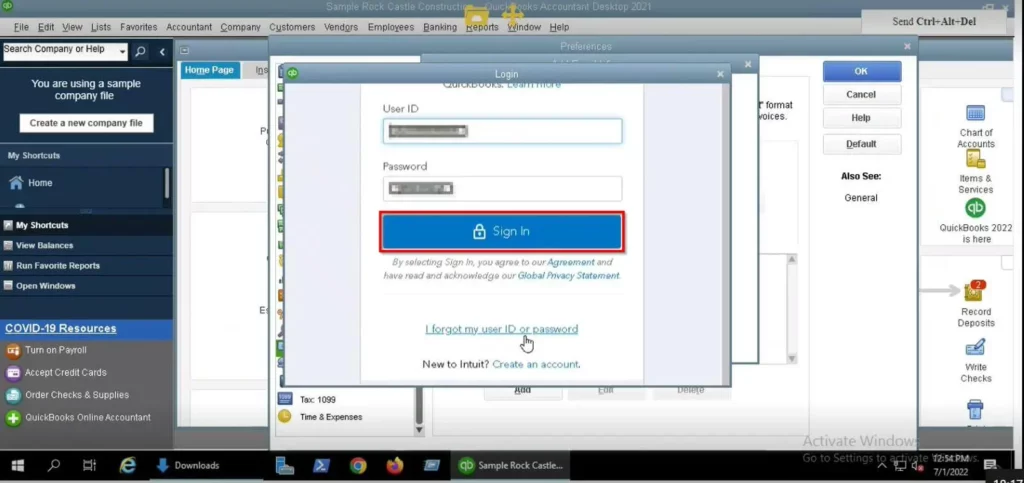Click the Write Checks icon
The image size is (1024, 483).
(x=975, y=347)
